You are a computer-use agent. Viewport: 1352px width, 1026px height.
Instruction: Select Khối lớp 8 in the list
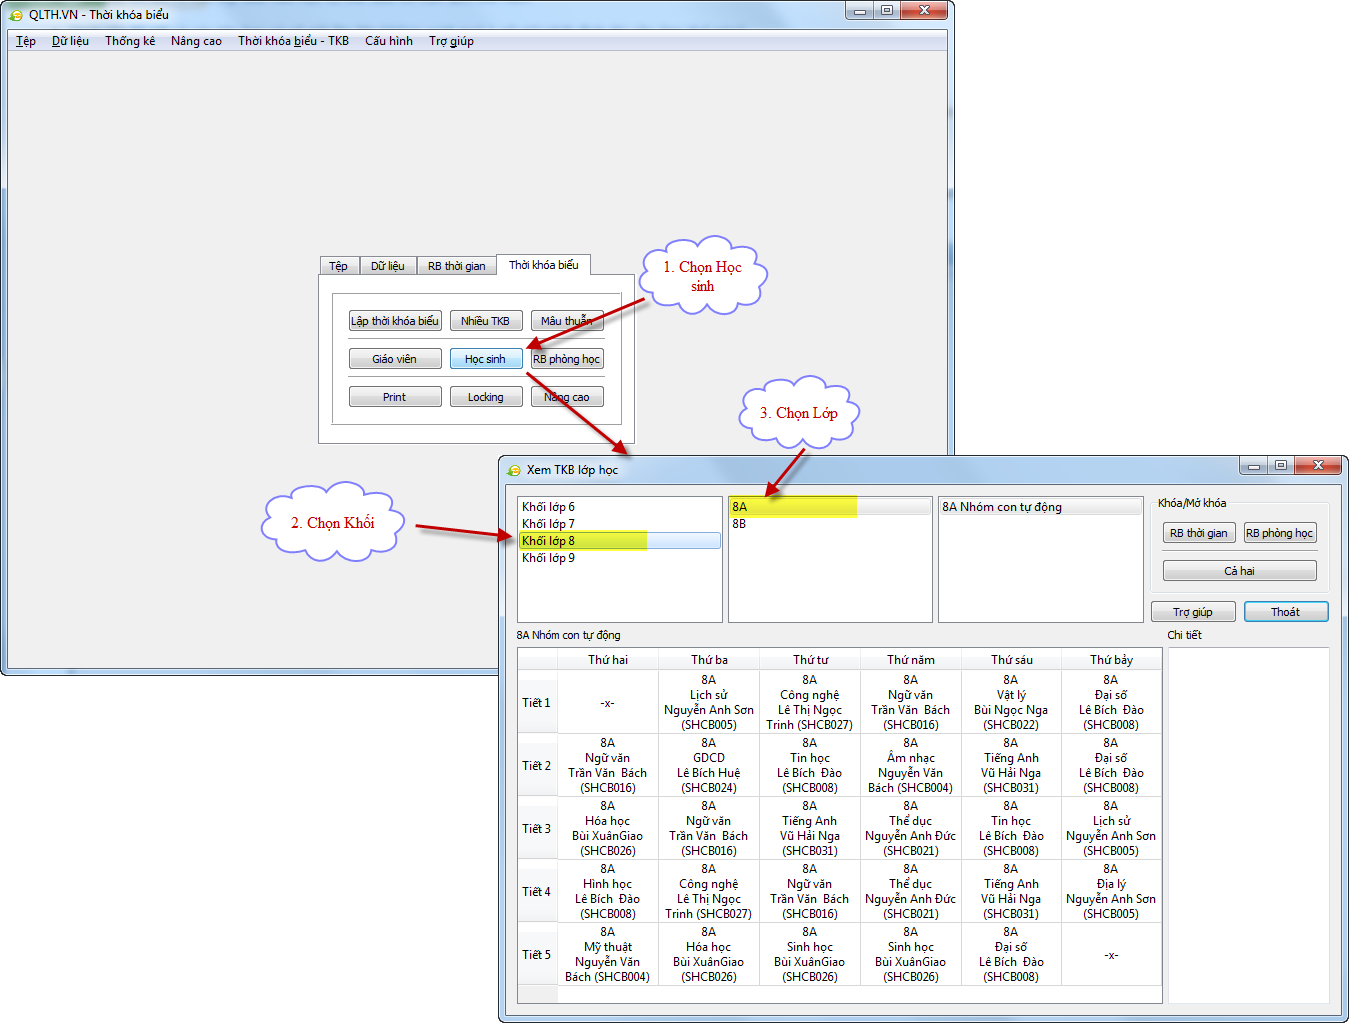[549, 541]
